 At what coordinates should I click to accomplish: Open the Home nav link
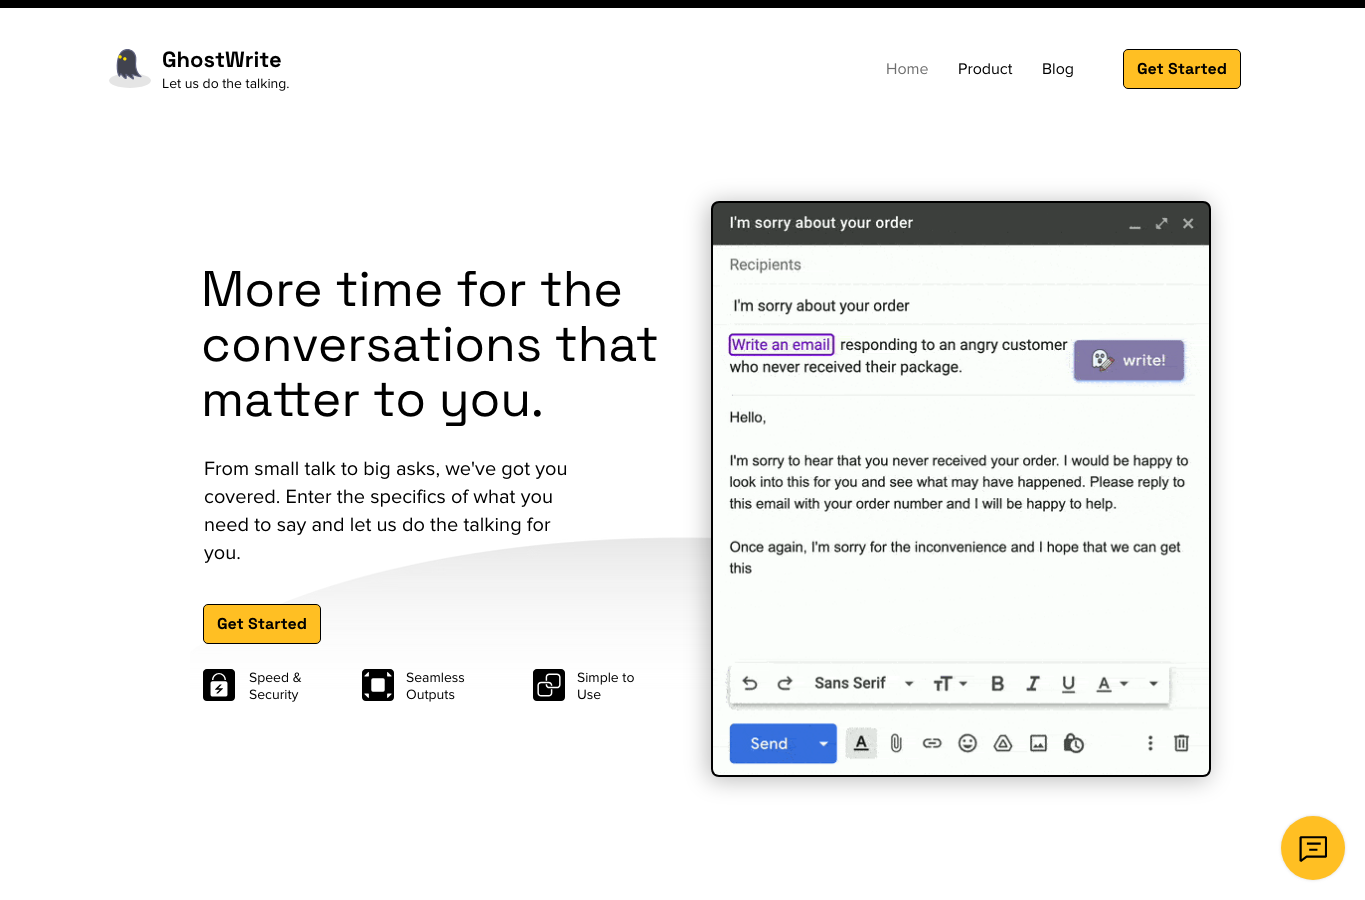[x=907, y=69]
